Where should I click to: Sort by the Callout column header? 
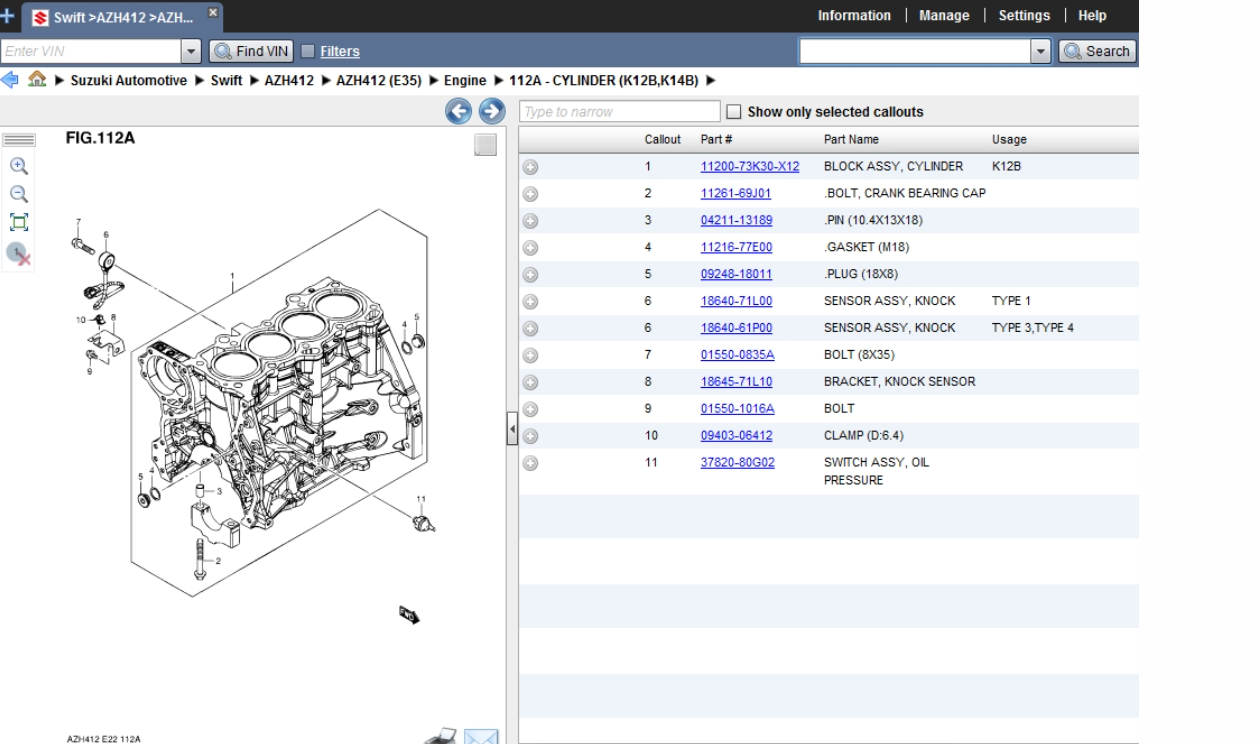coord(662,140)
